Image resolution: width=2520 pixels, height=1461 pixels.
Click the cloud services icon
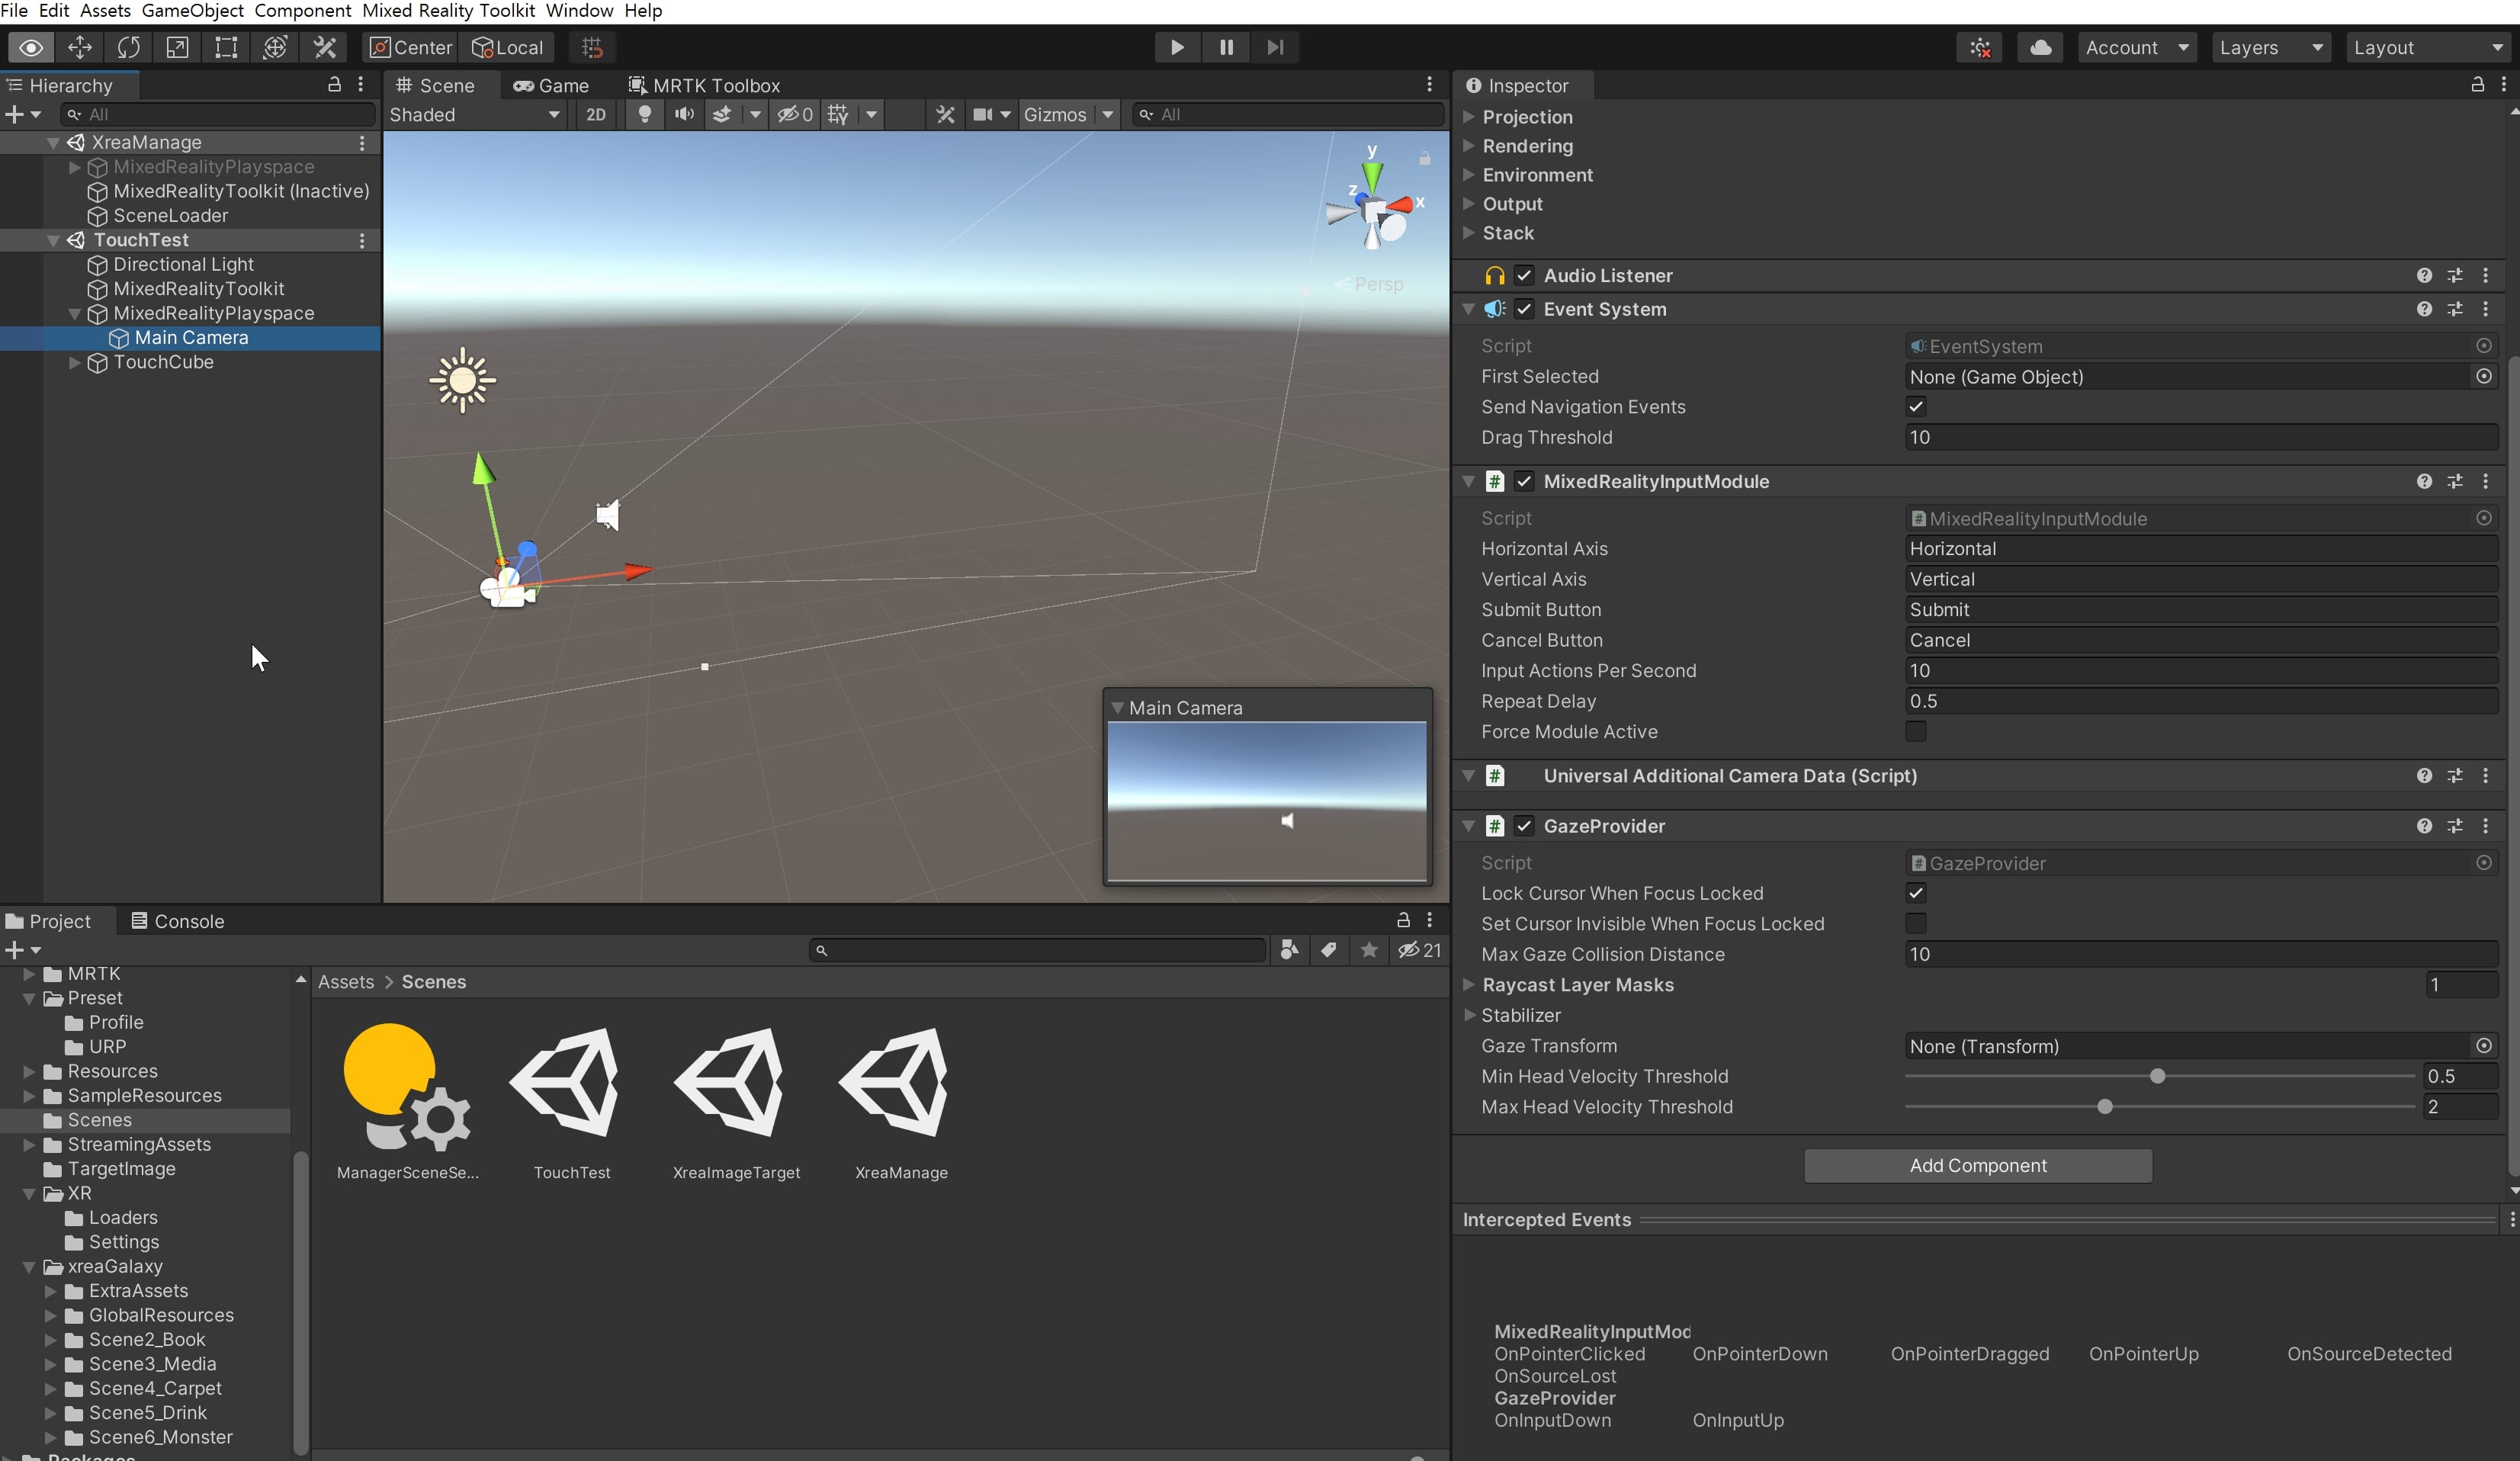(x=2040, y=47)
